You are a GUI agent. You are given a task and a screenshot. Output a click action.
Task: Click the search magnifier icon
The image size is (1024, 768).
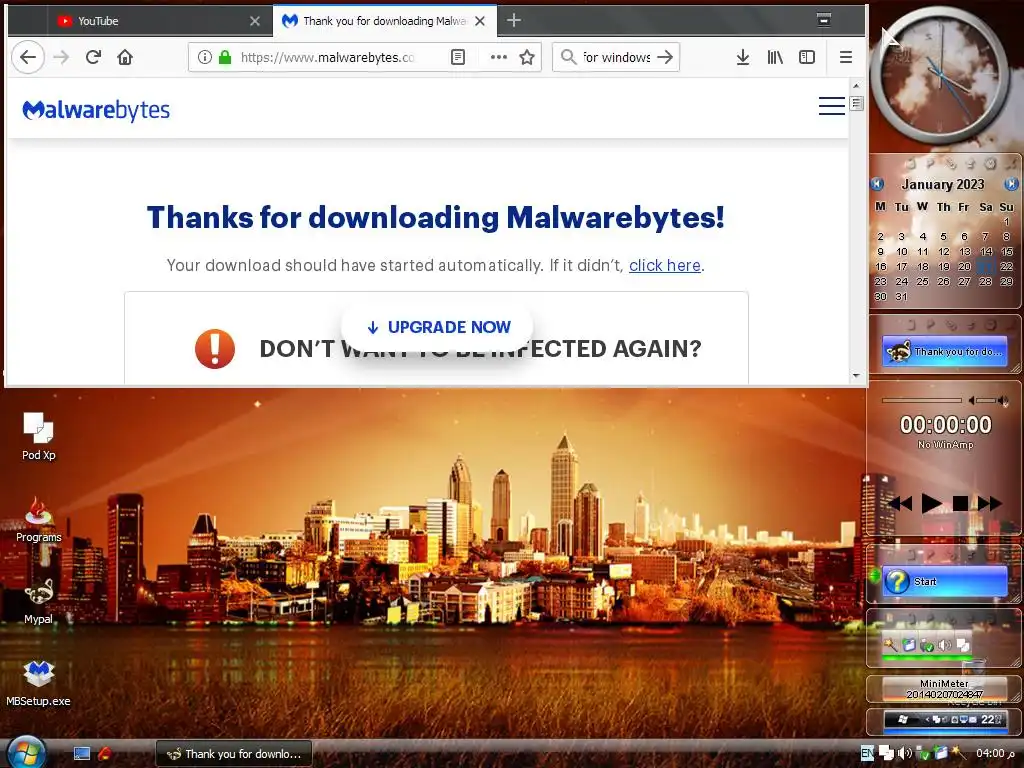pos(569,57)
